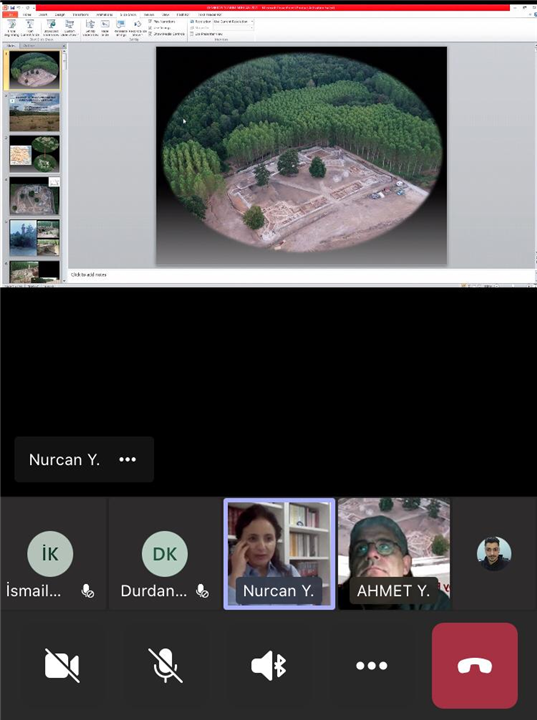
Task: Select İsmail's participant tile with the İK avatar
Action: (x=53, y=554)
